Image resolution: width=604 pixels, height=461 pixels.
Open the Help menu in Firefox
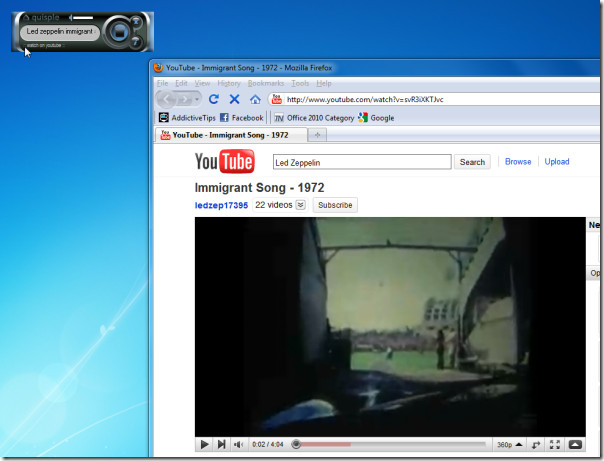pos(324,83)
